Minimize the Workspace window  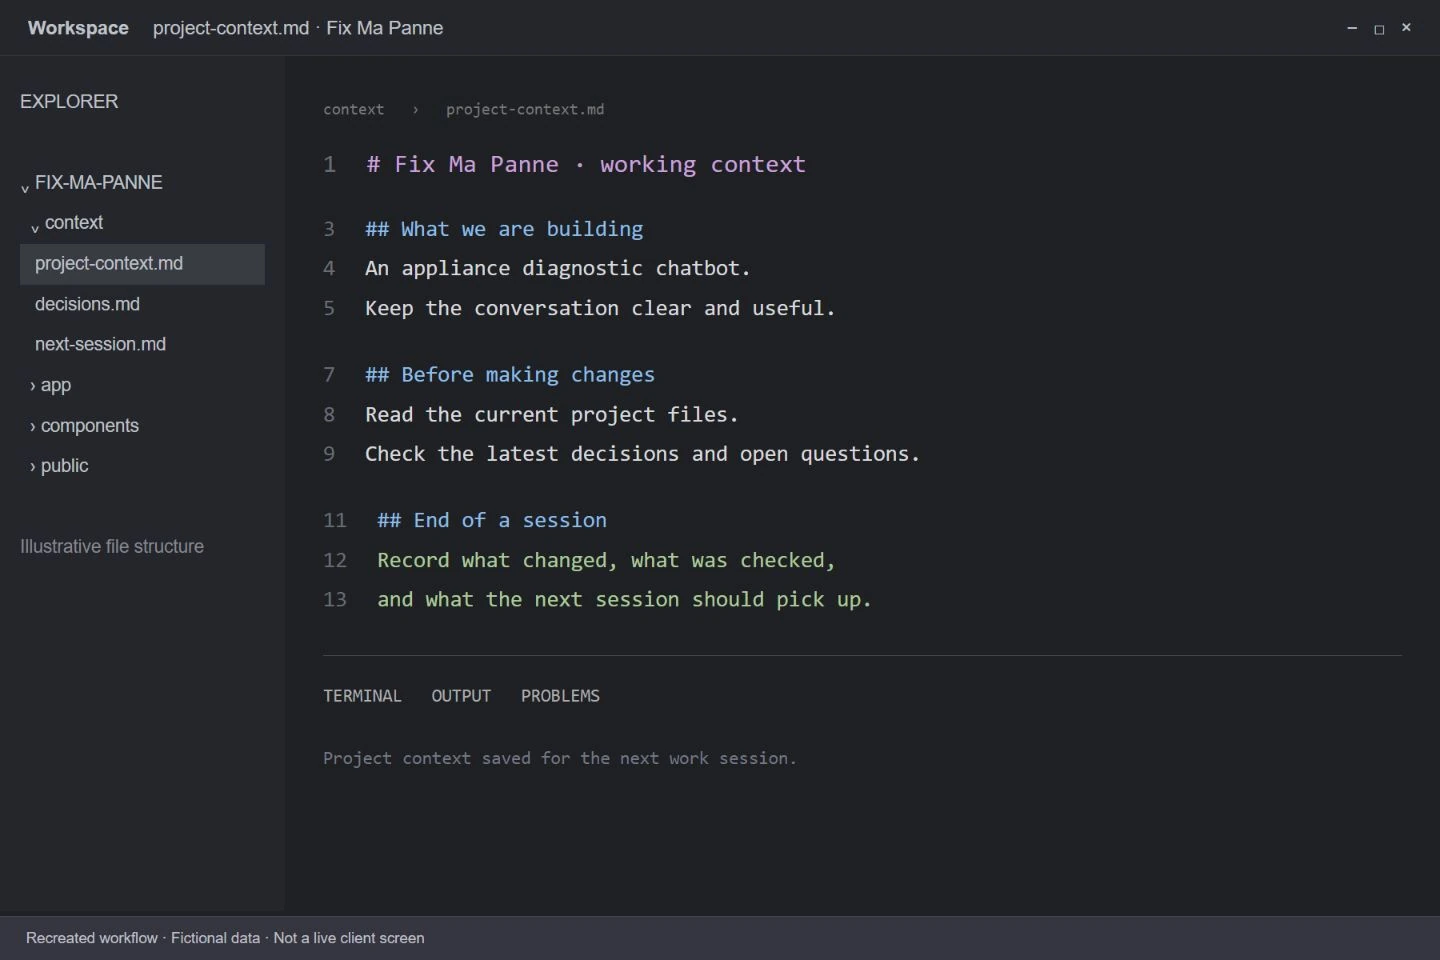point(1352,28)
